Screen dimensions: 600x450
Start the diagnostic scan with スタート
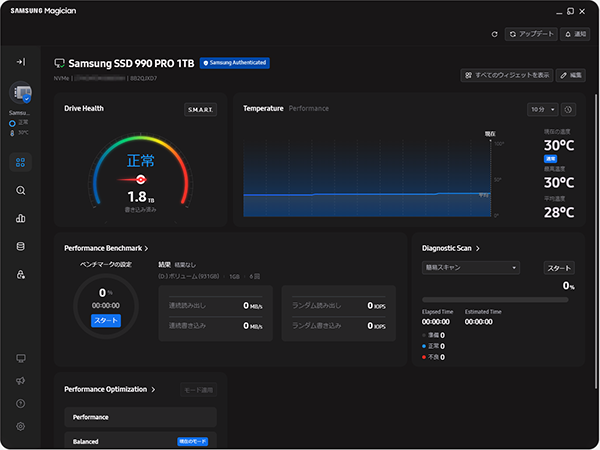coord(559,268)
